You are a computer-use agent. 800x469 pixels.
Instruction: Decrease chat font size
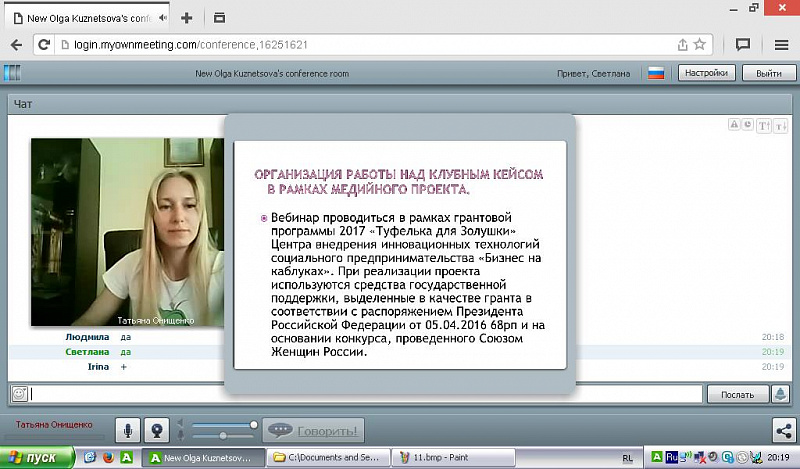coord(779,125)
